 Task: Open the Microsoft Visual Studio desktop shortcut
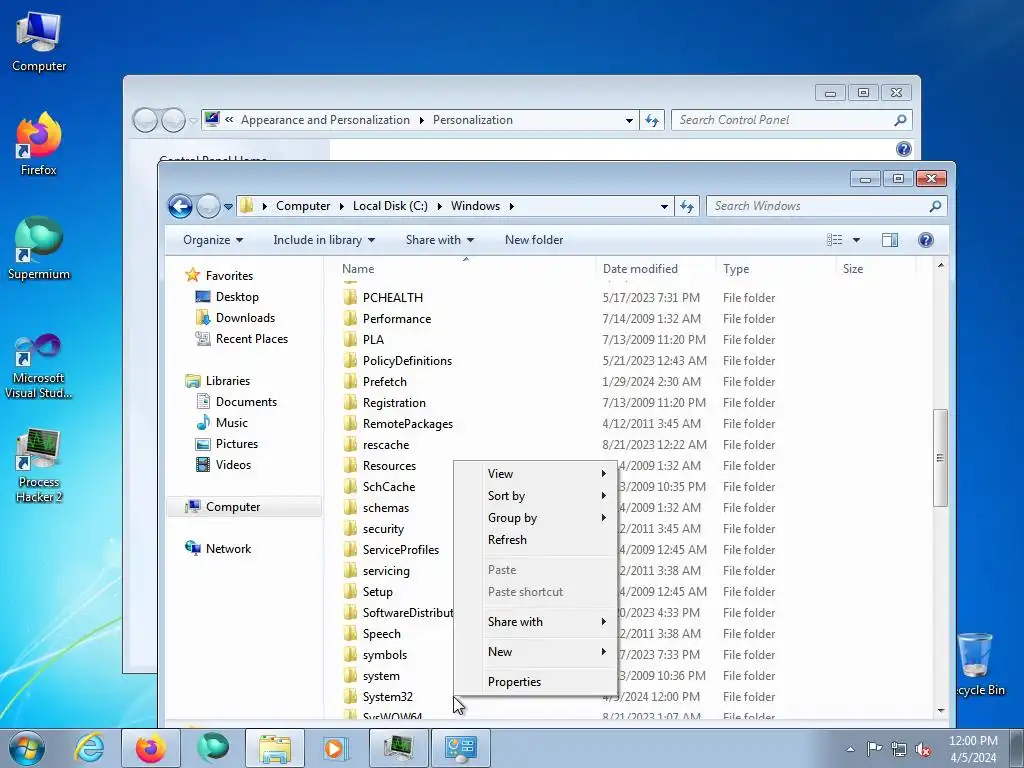click(39, 366)
